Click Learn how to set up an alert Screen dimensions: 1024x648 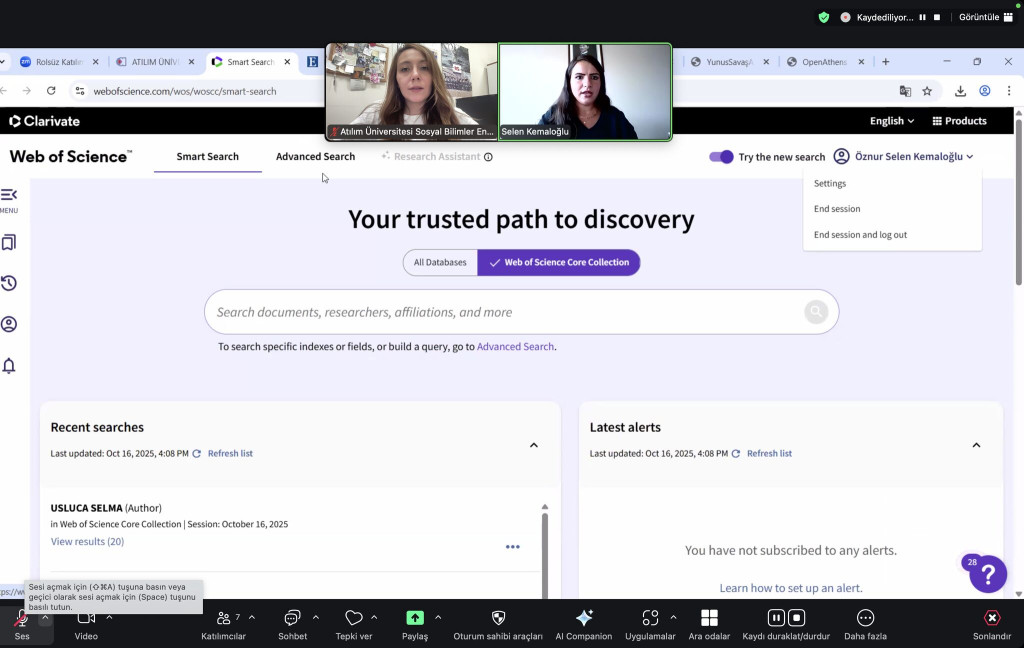point(790,588)
